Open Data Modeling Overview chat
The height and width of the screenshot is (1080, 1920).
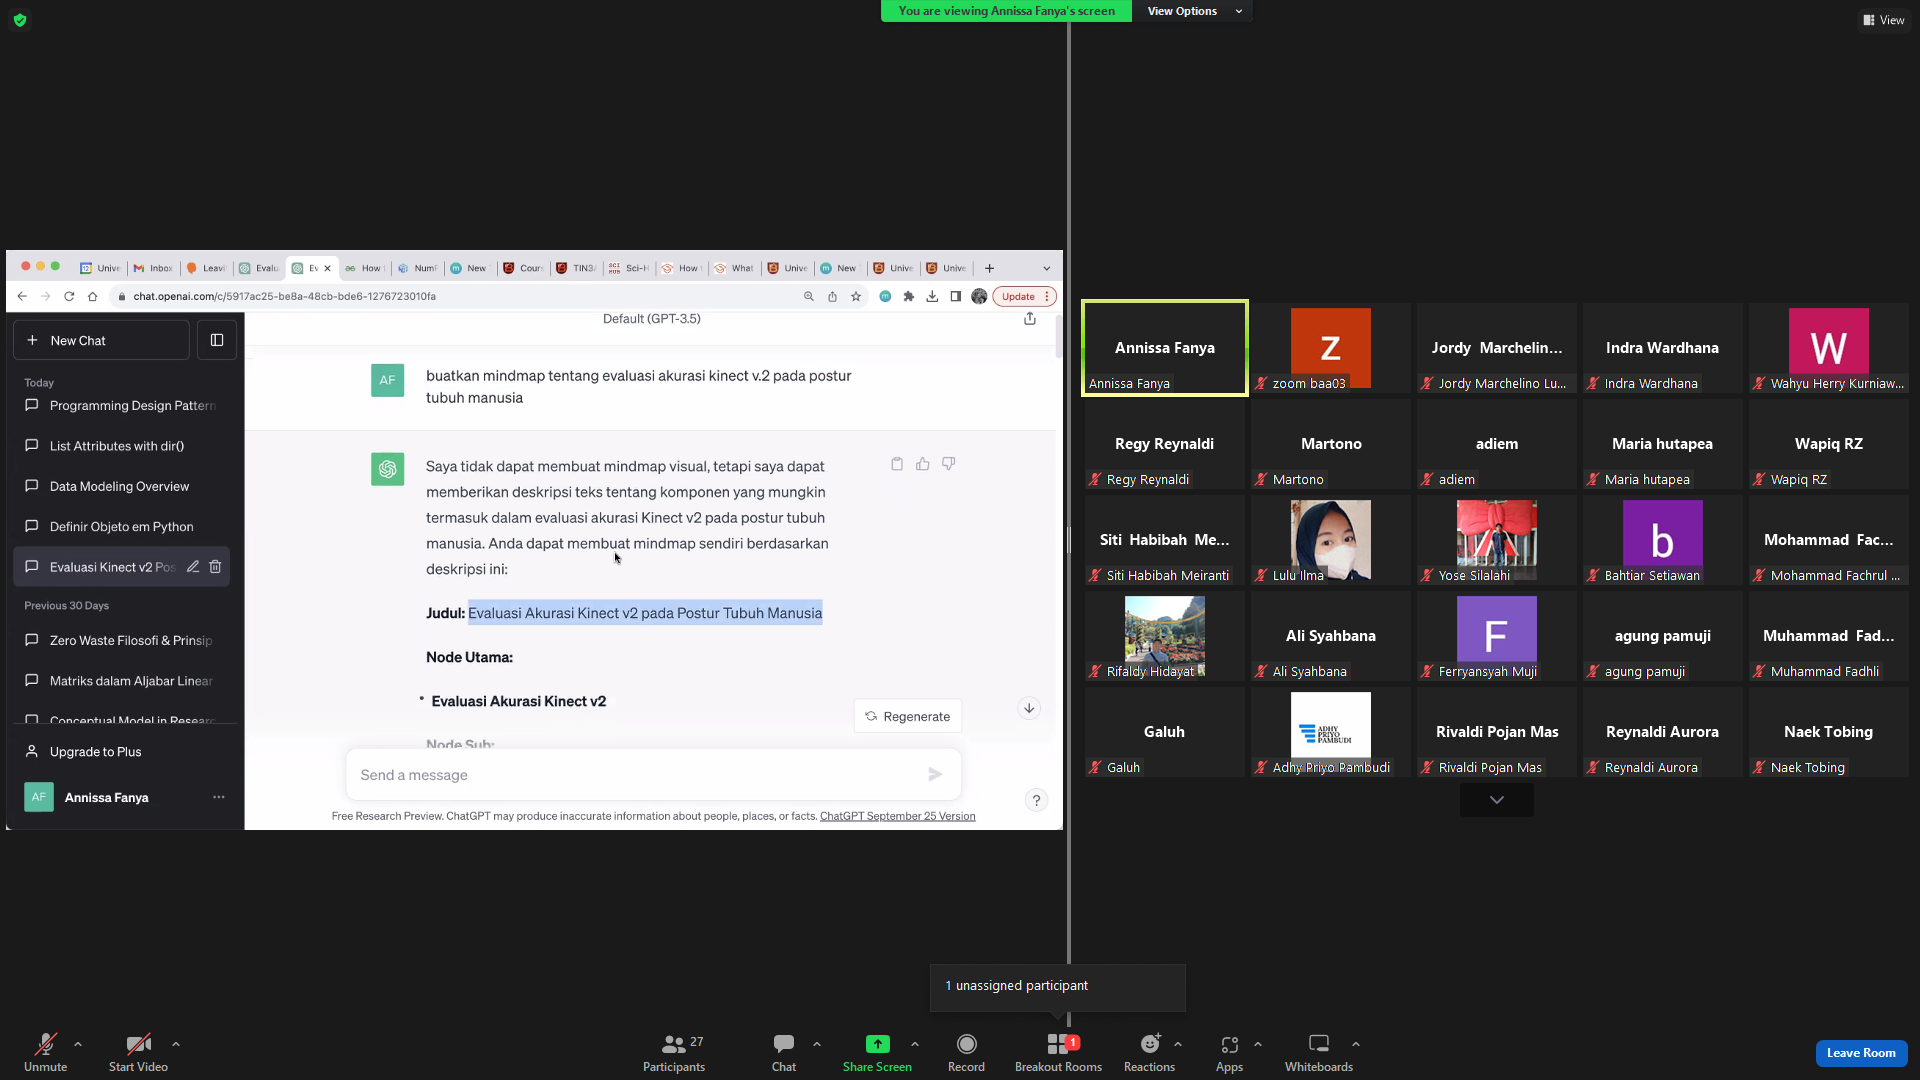pos(122,486)
